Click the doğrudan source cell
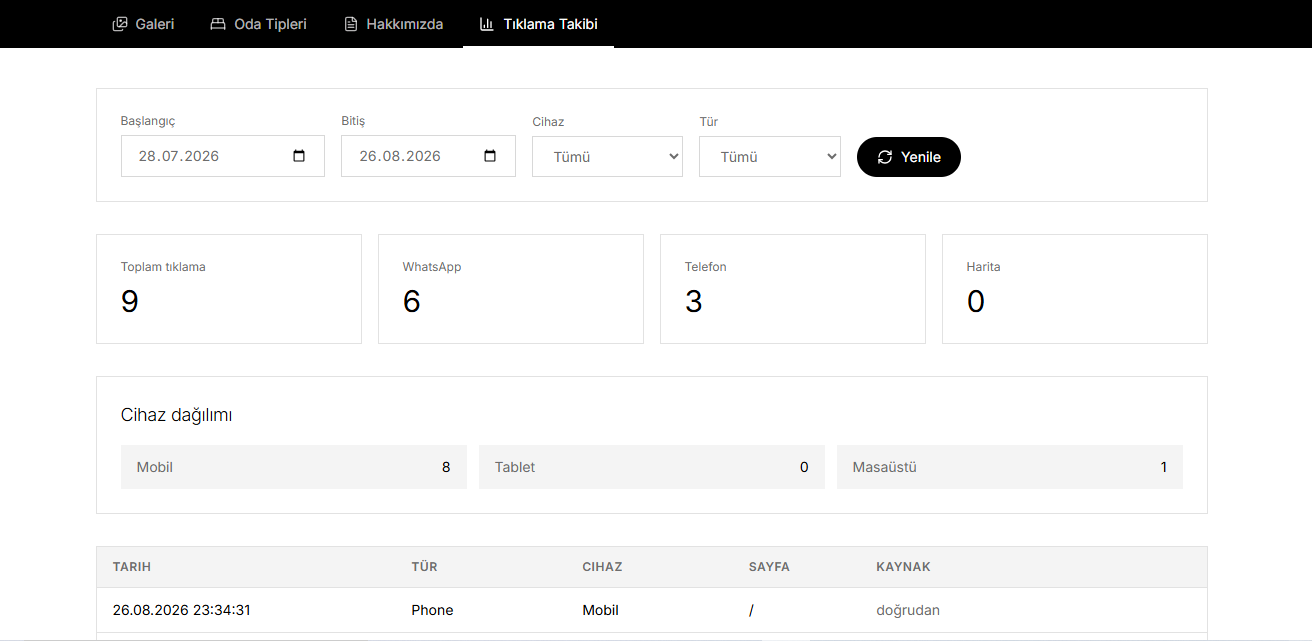Viewport: 1312px width, 641px height. point(908,610)
